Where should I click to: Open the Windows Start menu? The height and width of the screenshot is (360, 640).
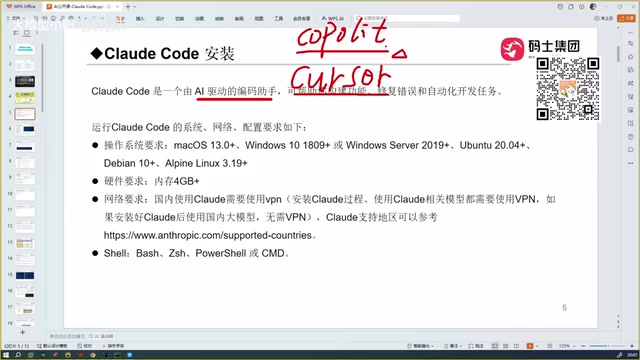click(x=6, y=355)
